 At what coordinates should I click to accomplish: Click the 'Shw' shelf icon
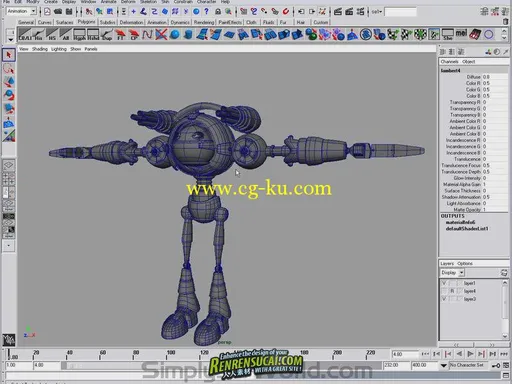click(448, 34)
